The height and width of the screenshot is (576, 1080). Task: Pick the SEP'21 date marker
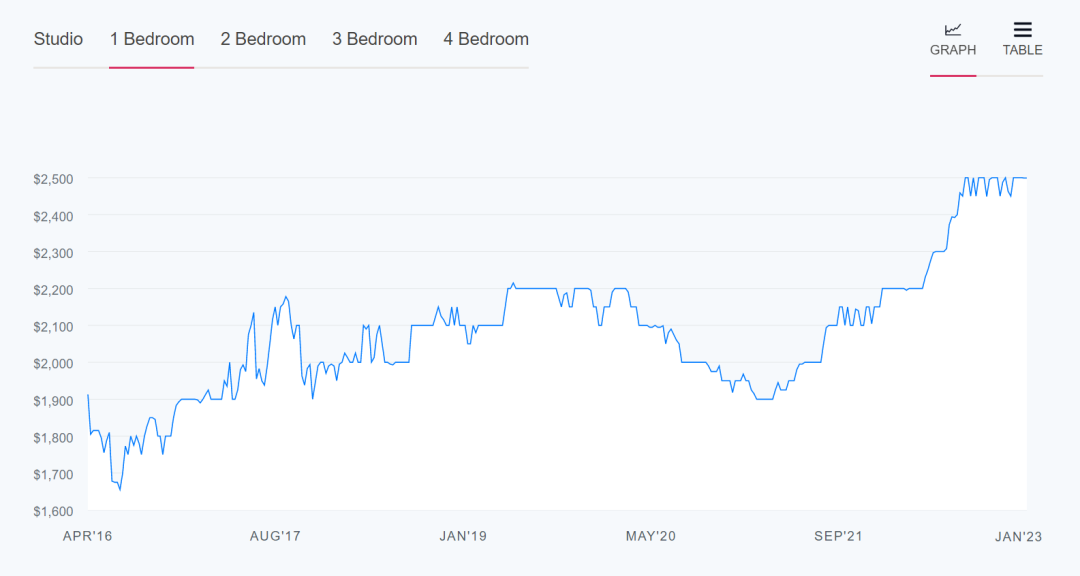coord(838,537)
